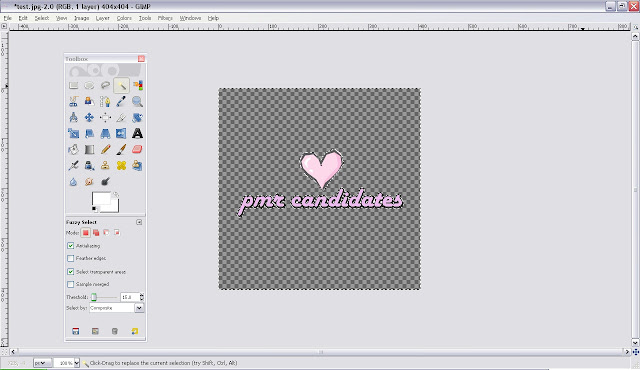Screen dimensions: 640x370
Task: Select the Paintbrush tool
Action: [x=121, y=149]
